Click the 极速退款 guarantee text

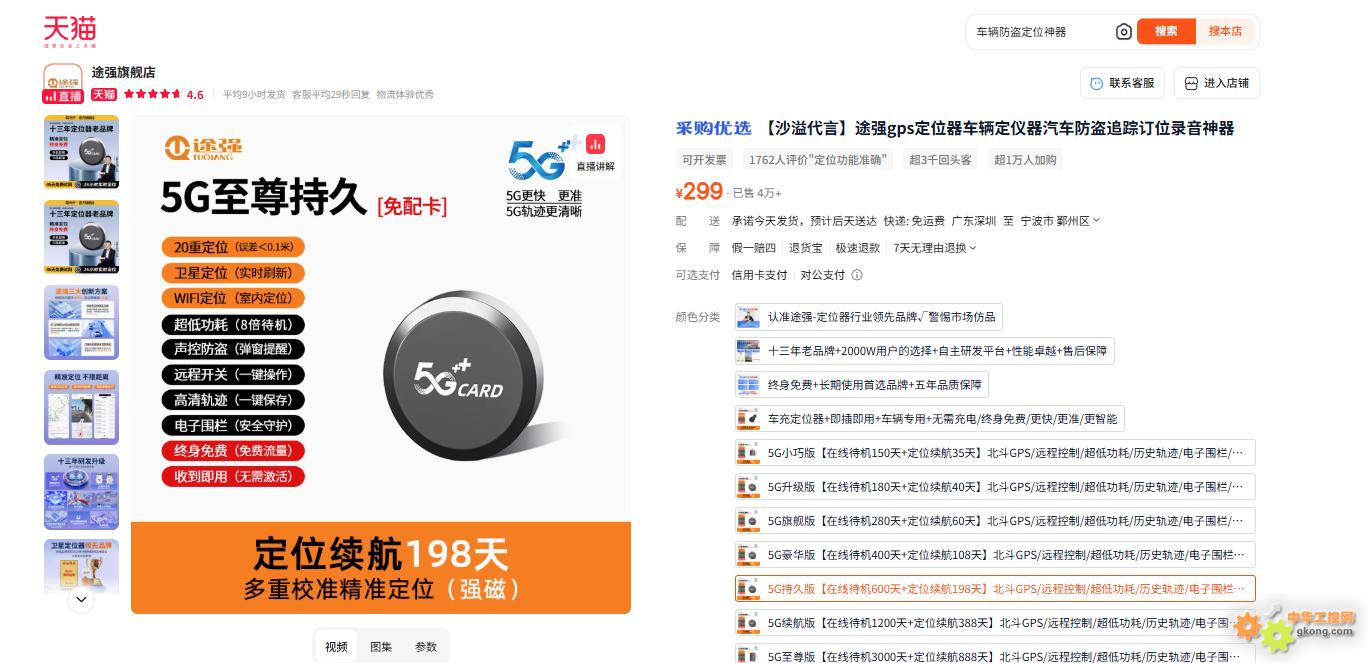(x=858, y=248)
